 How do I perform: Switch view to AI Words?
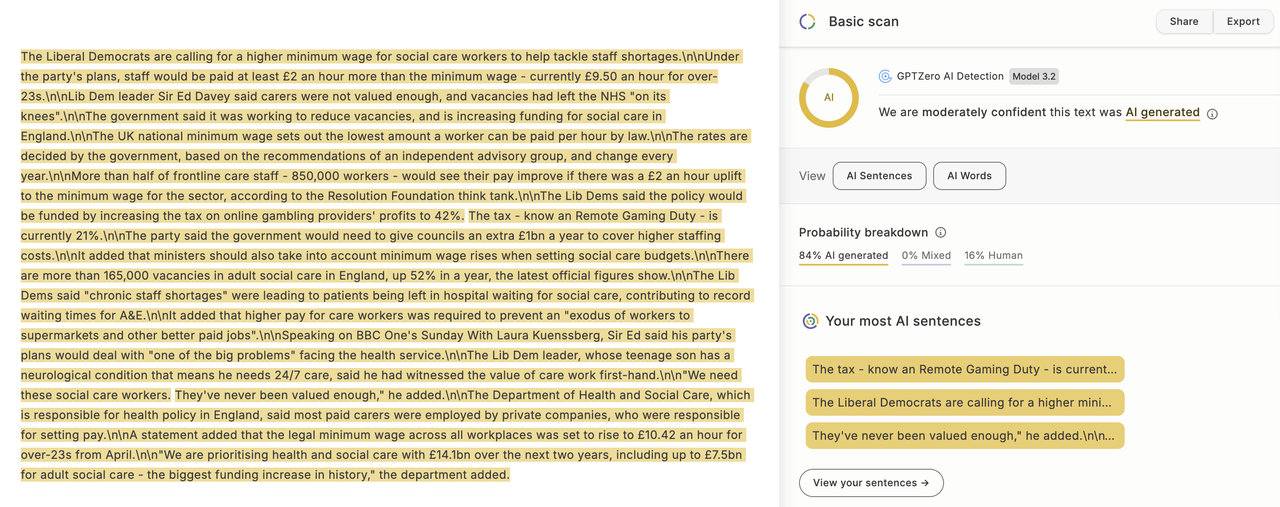969,176
